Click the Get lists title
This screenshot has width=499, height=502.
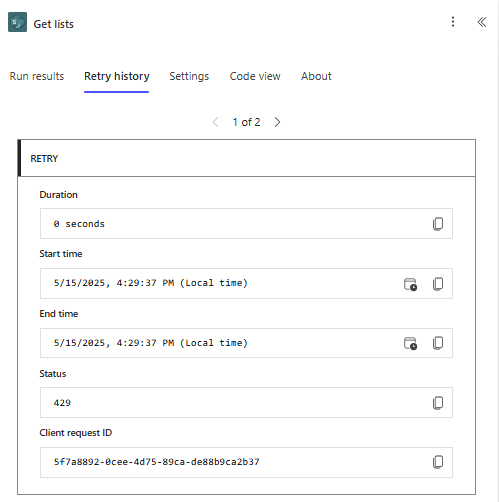pos(54,24)
